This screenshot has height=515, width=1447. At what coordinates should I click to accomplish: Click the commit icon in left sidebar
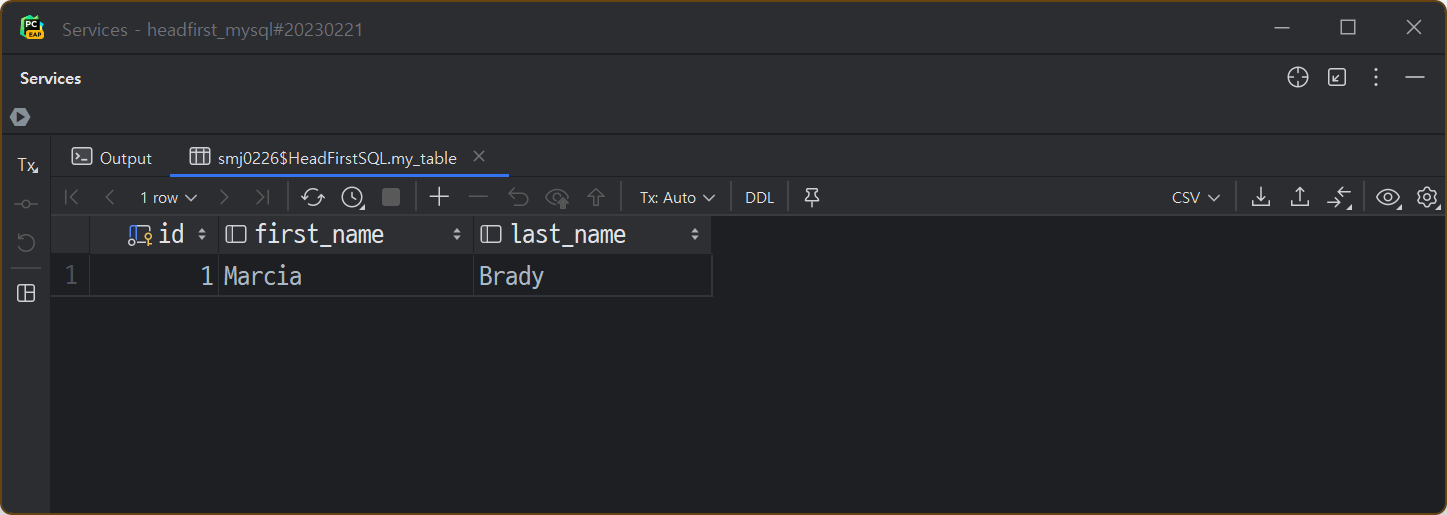27,204
